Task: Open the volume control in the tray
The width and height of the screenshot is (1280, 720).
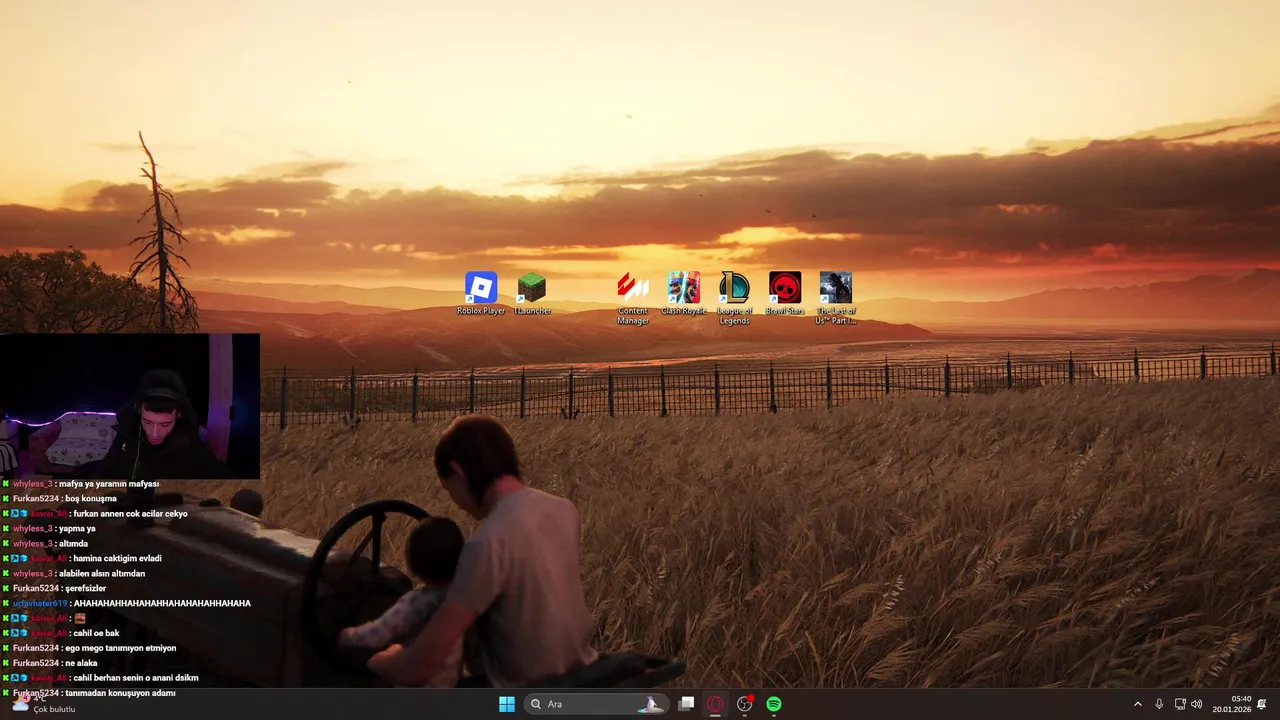Action: pyautogui.click(x=1197, y=704)
